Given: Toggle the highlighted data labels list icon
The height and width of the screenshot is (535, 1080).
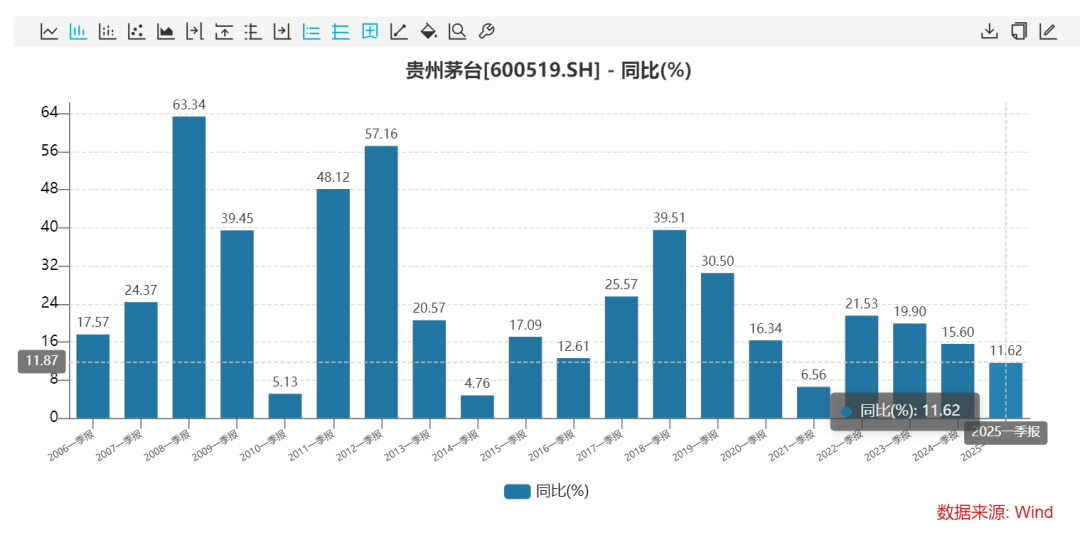Looking at the screenshot, I should point(311,31).
